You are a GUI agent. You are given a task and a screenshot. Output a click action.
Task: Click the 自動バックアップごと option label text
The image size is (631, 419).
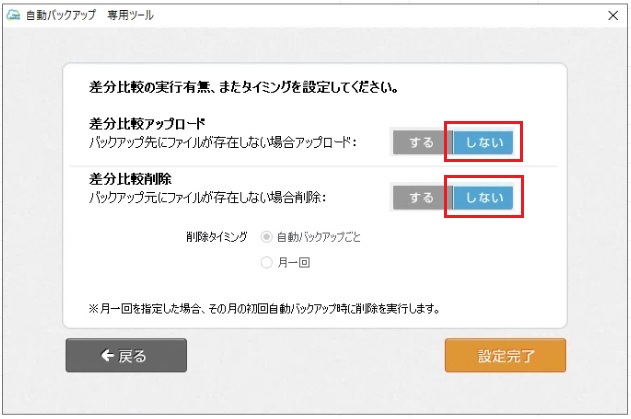point(319,237)
